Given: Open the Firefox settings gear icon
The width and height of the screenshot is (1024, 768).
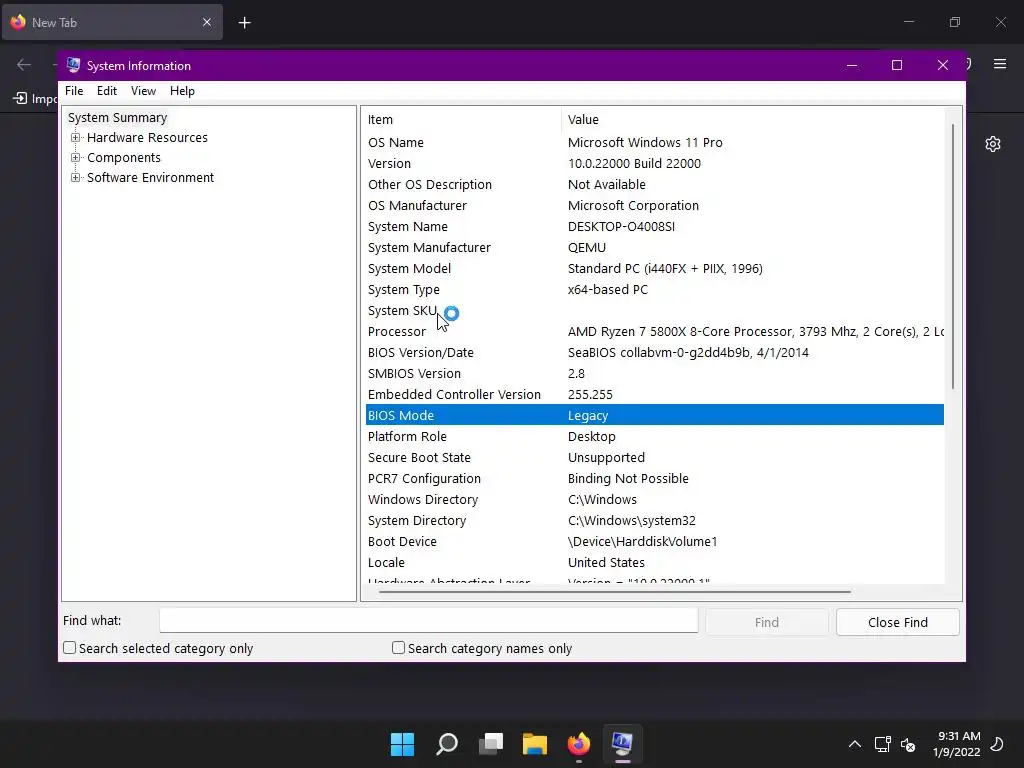Looking at the screenshot, I should click(x=993, y=144).
